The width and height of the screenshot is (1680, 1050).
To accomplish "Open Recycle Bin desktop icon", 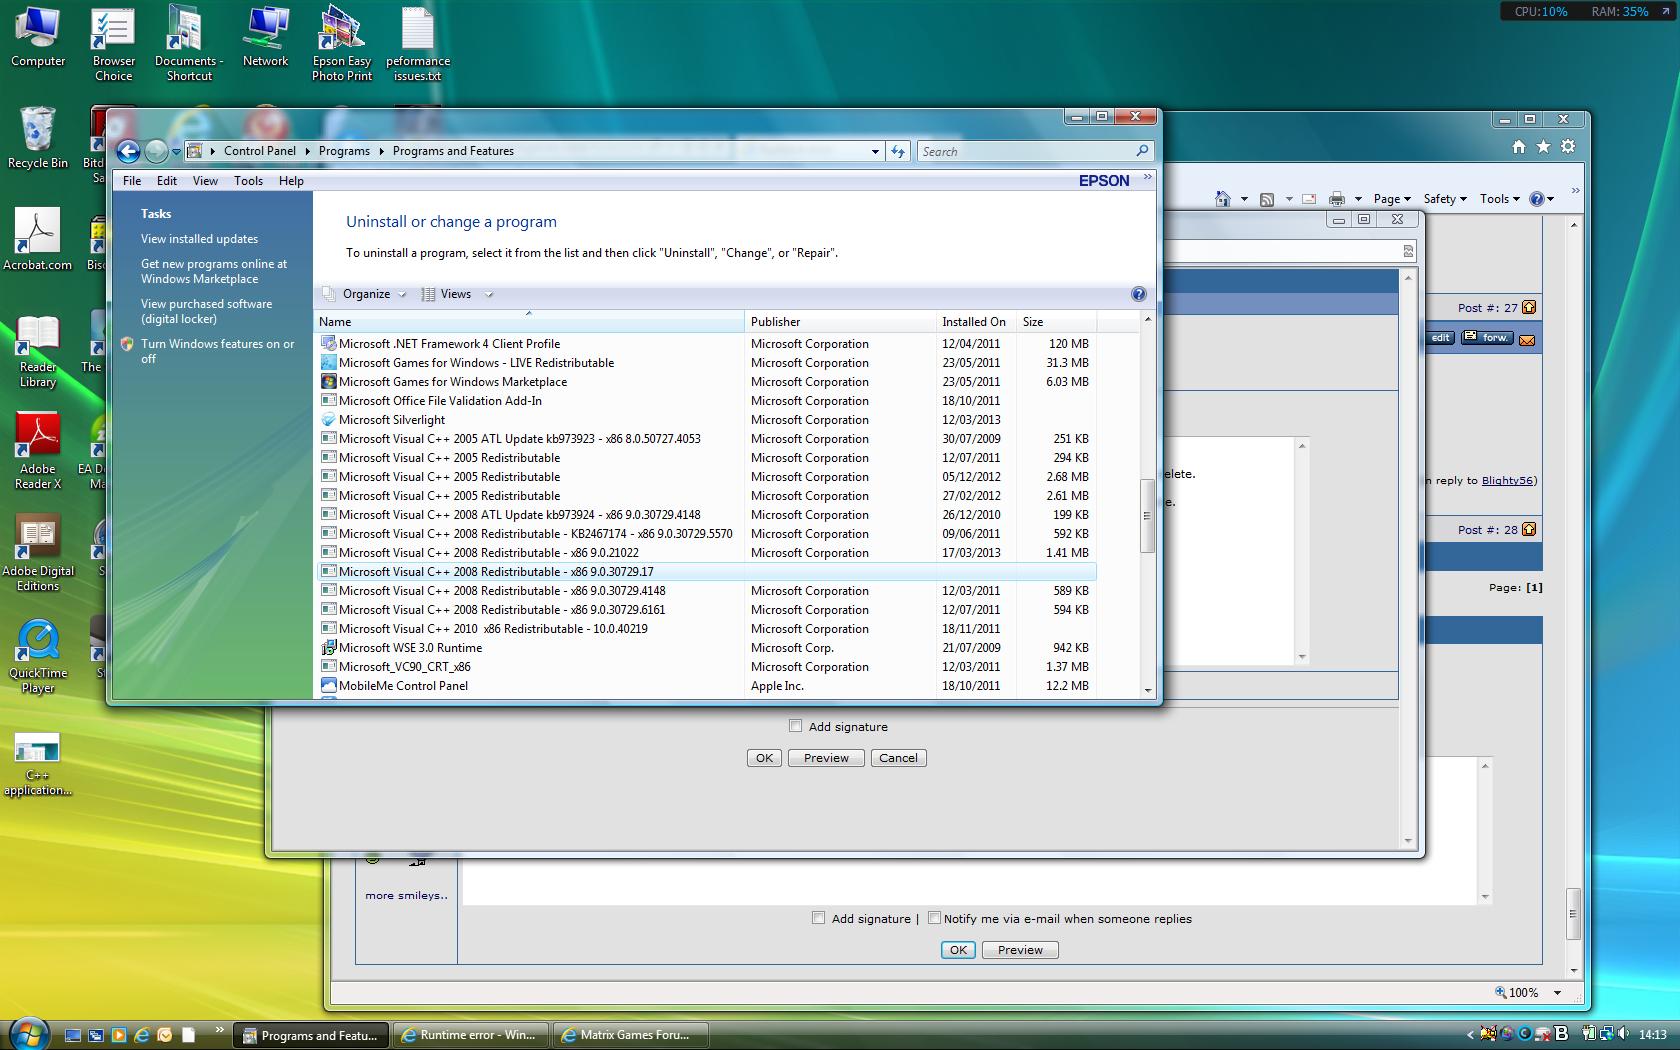I will 38,138.
